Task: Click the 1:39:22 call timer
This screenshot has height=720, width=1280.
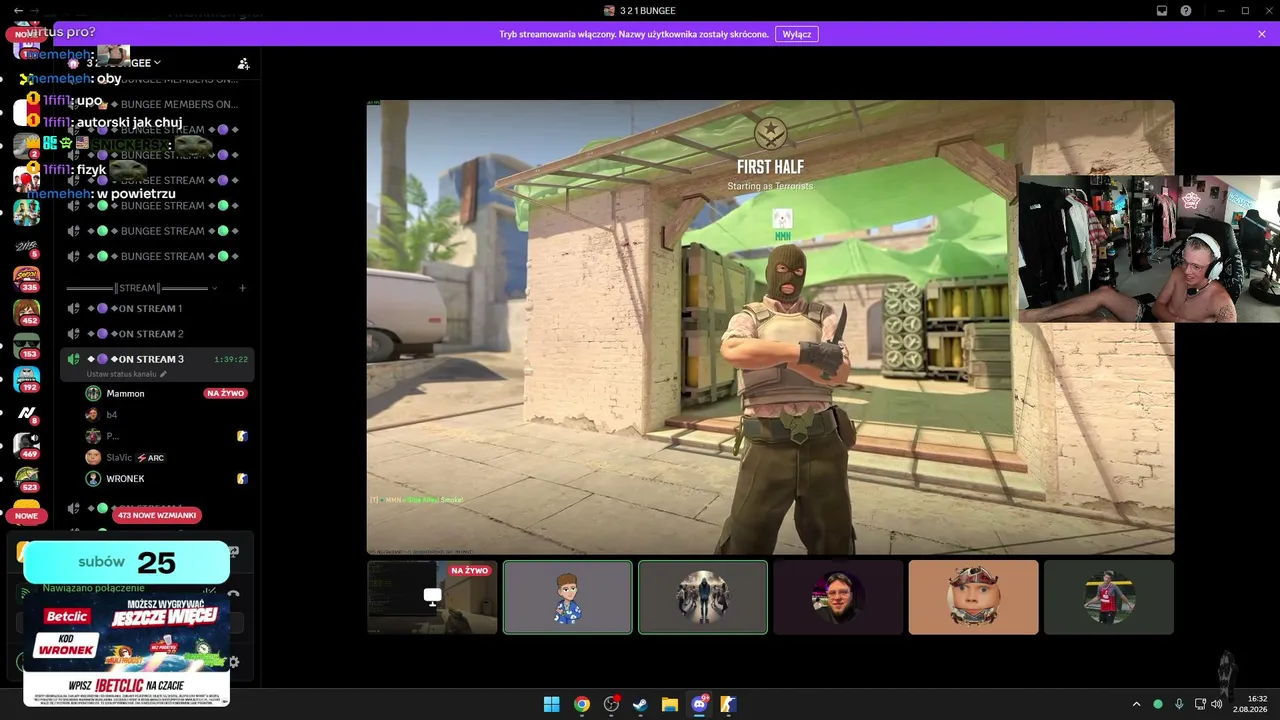Action: pos(231,359)
